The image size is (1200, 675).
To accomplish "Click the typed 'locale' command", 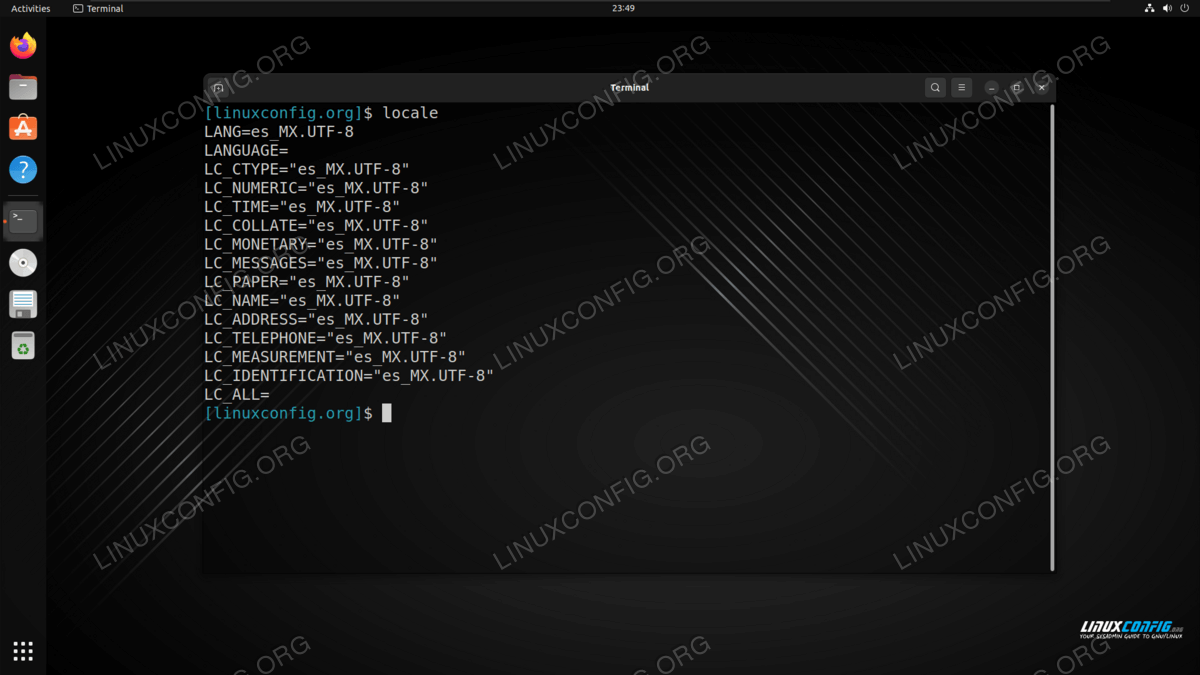I will [x=410, y=113].
